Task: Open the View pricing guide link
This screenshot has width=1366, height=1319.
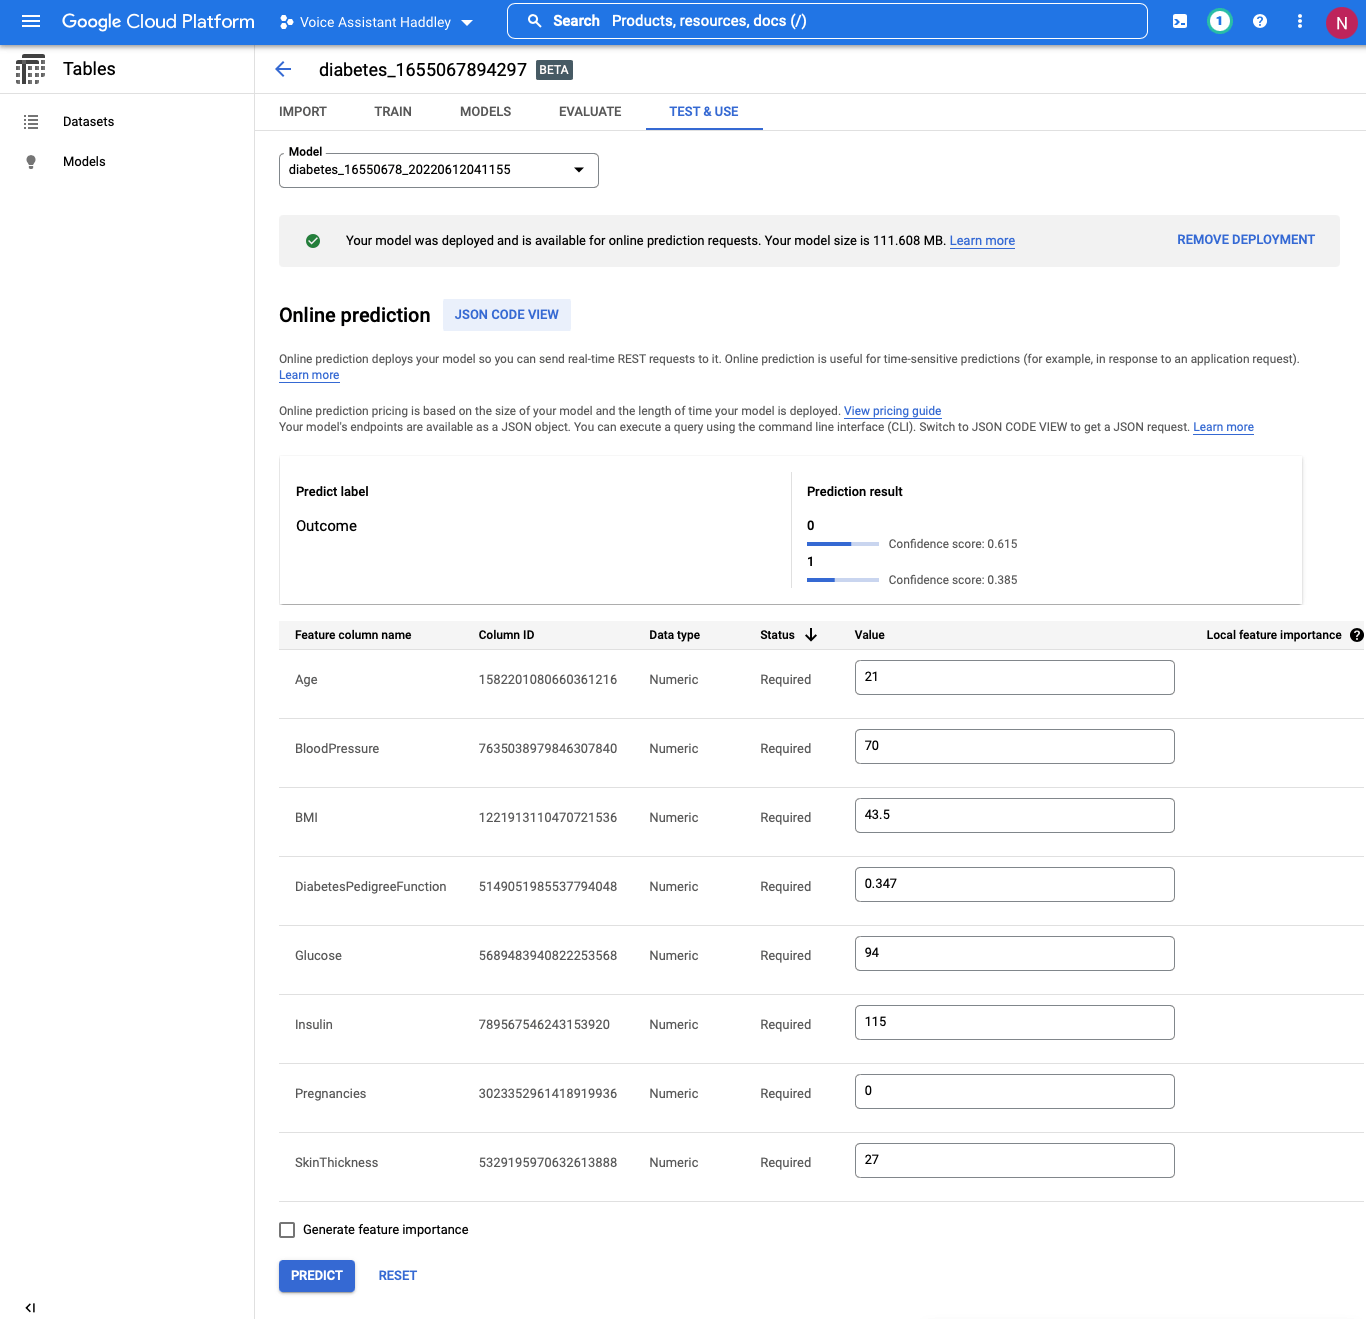Action: tap(892, 411)
